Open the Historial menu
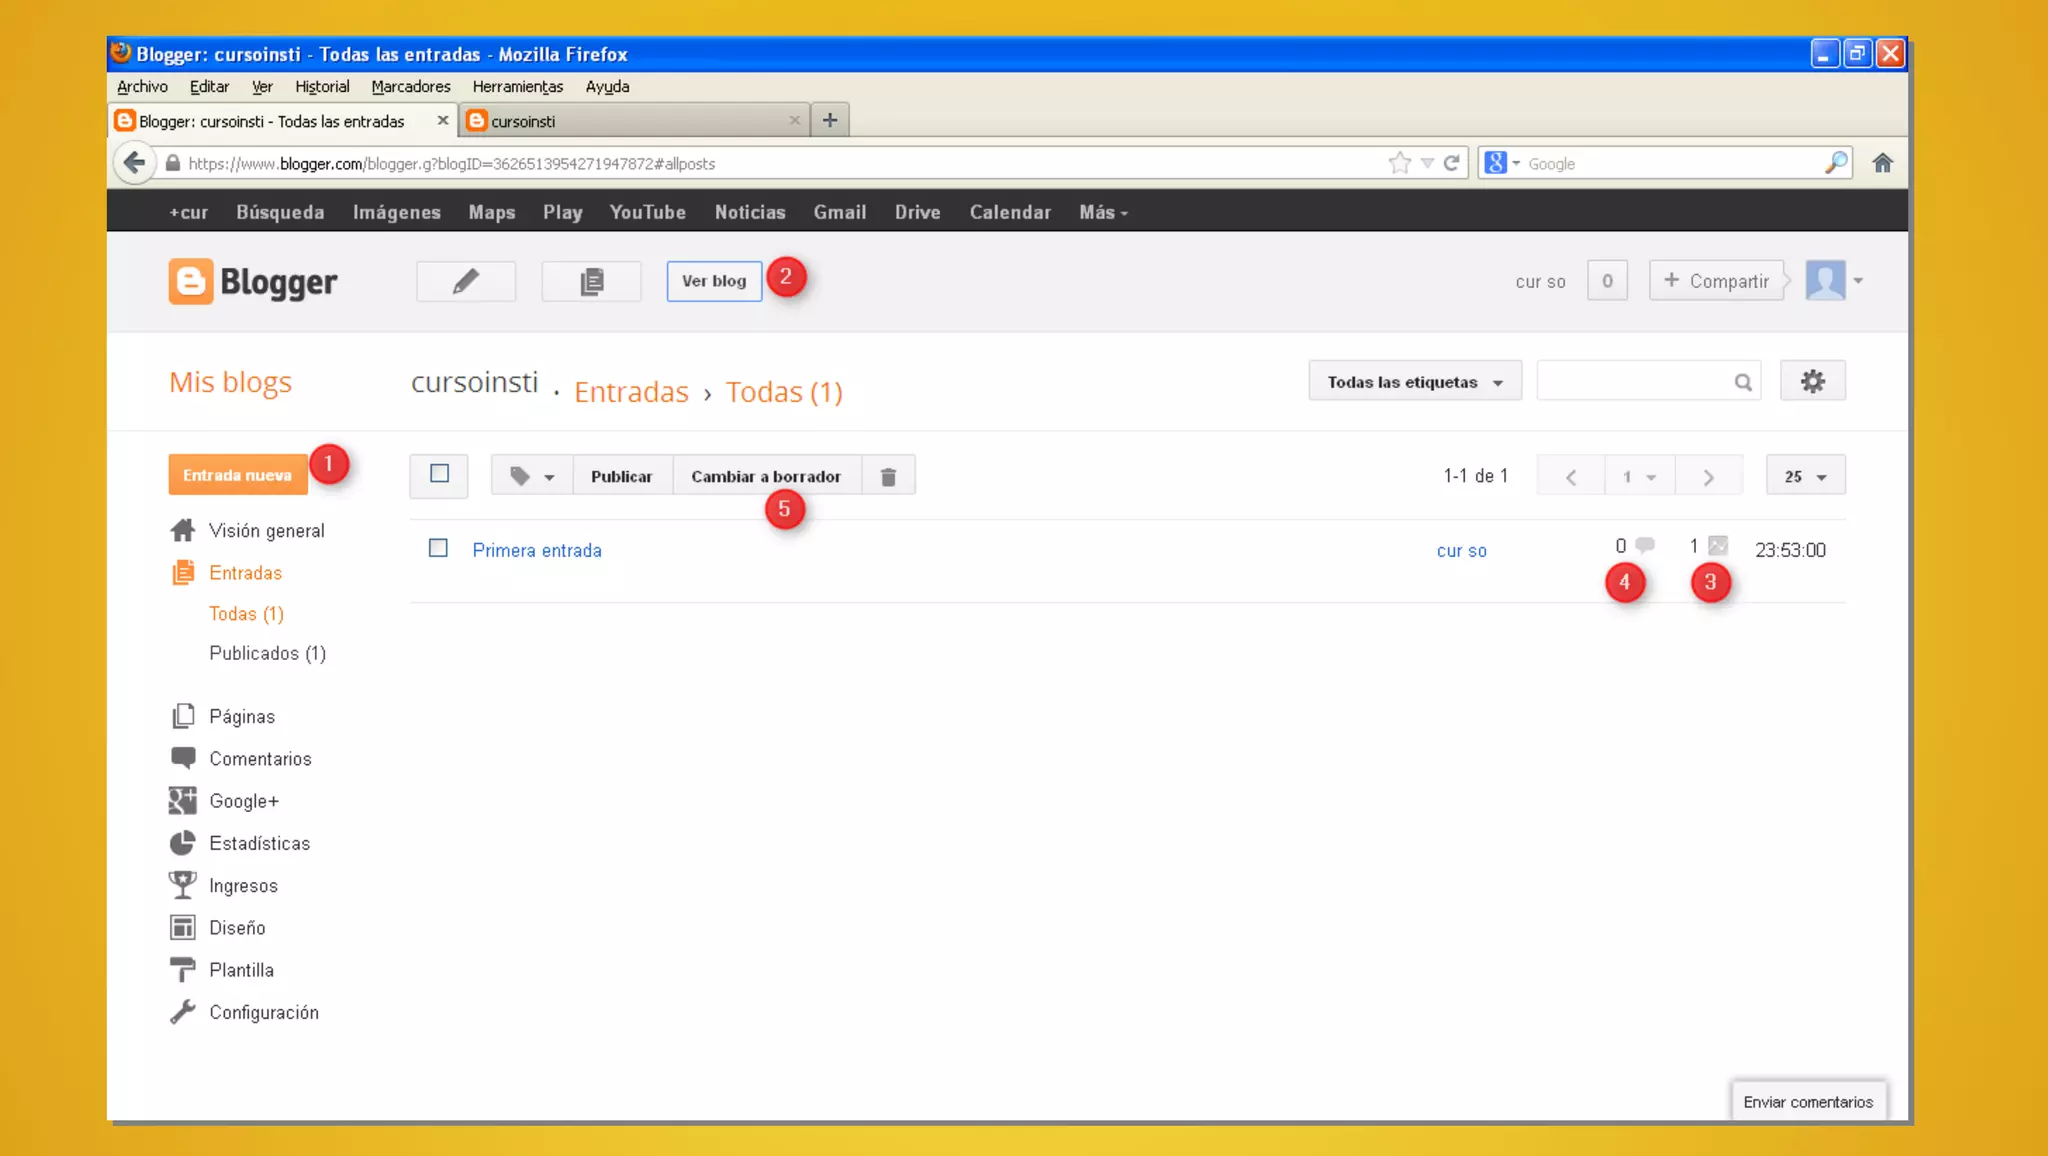Image resolution: width=2048 pixels, height=1156 pixels. 322,87
